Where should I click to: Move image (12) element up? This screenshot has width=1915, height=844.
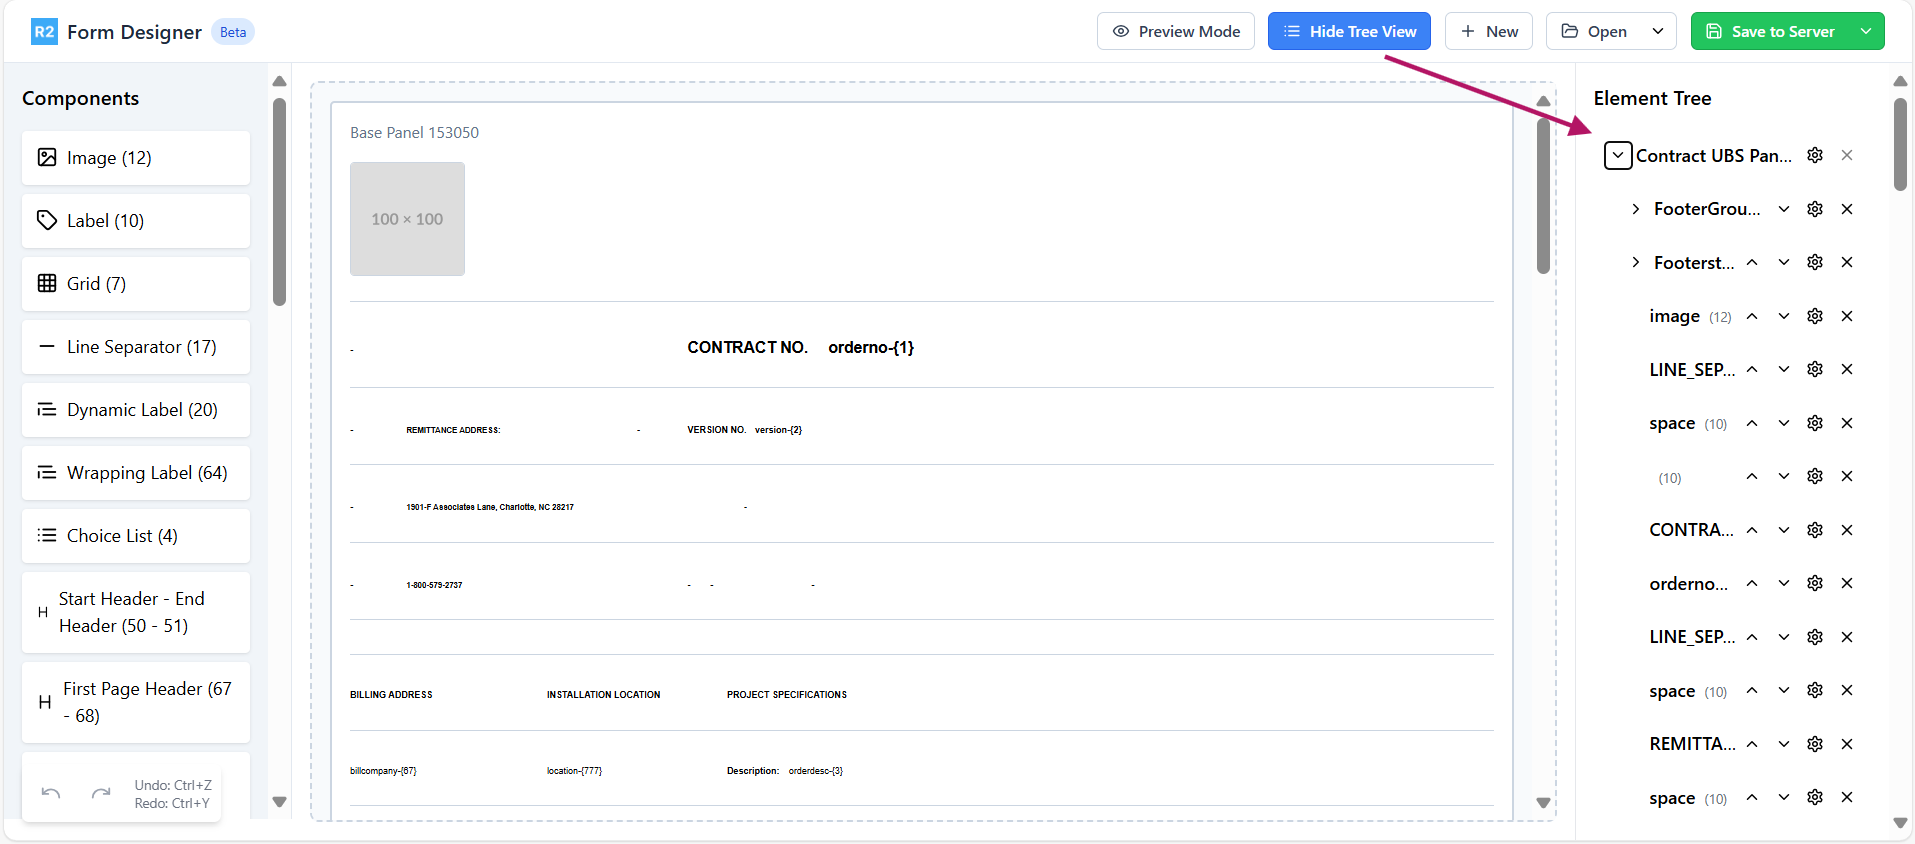click(x=1752, y=316)
